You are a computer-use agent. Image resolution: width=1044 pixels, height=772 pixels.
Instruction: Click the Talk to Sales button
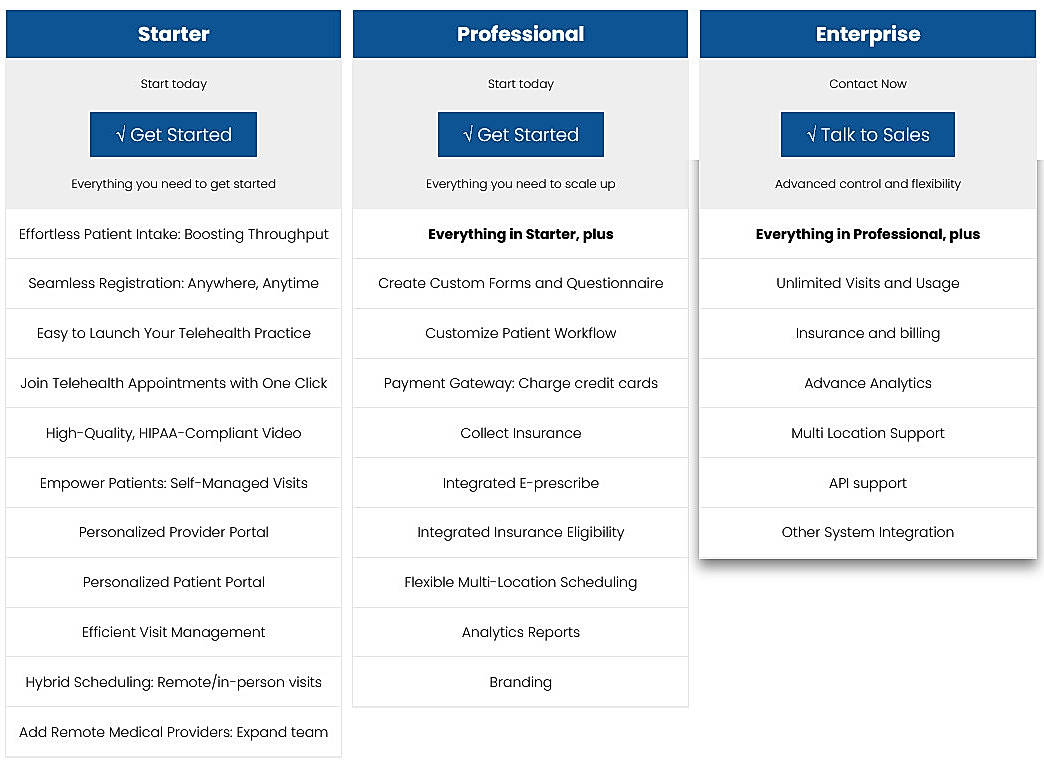click(867, 133)
